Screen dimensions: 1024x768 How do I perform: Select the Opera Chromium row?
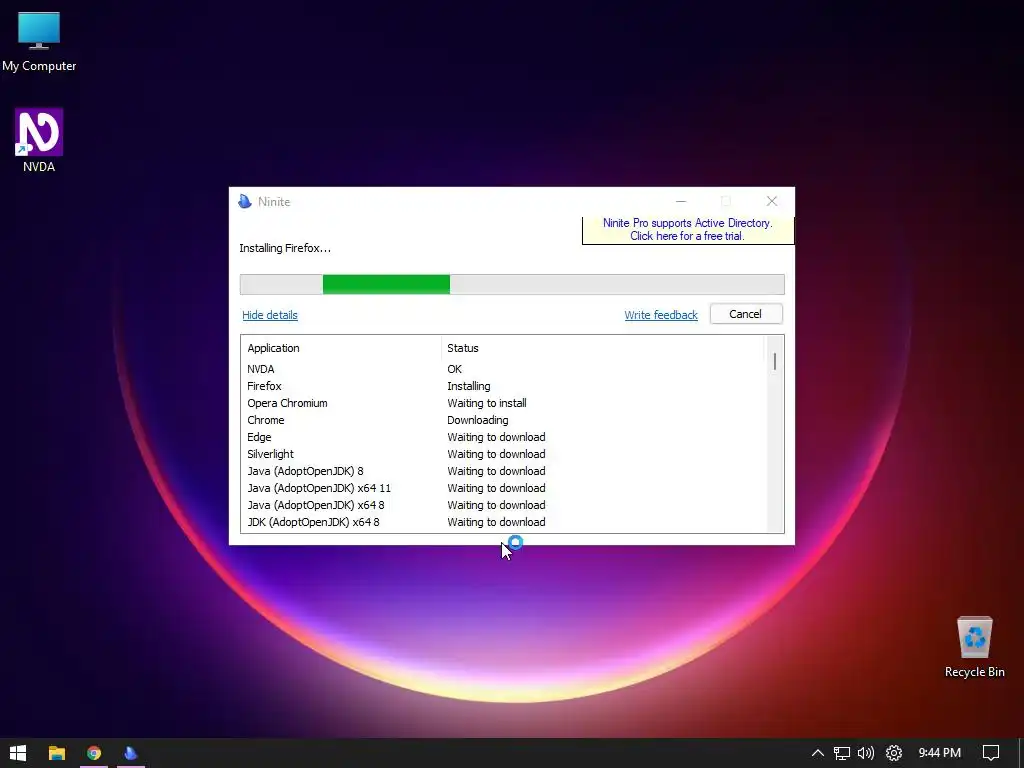pyautogui.click(x=503, y=403)
